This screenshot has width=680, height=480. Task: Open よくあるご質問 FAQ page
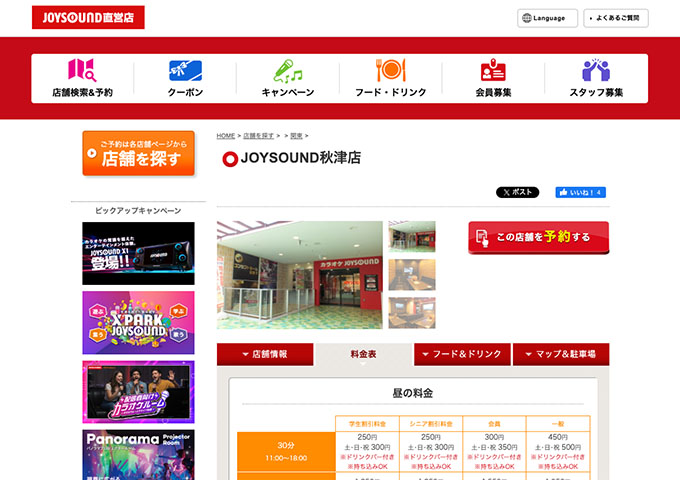(x=616, y=18)
